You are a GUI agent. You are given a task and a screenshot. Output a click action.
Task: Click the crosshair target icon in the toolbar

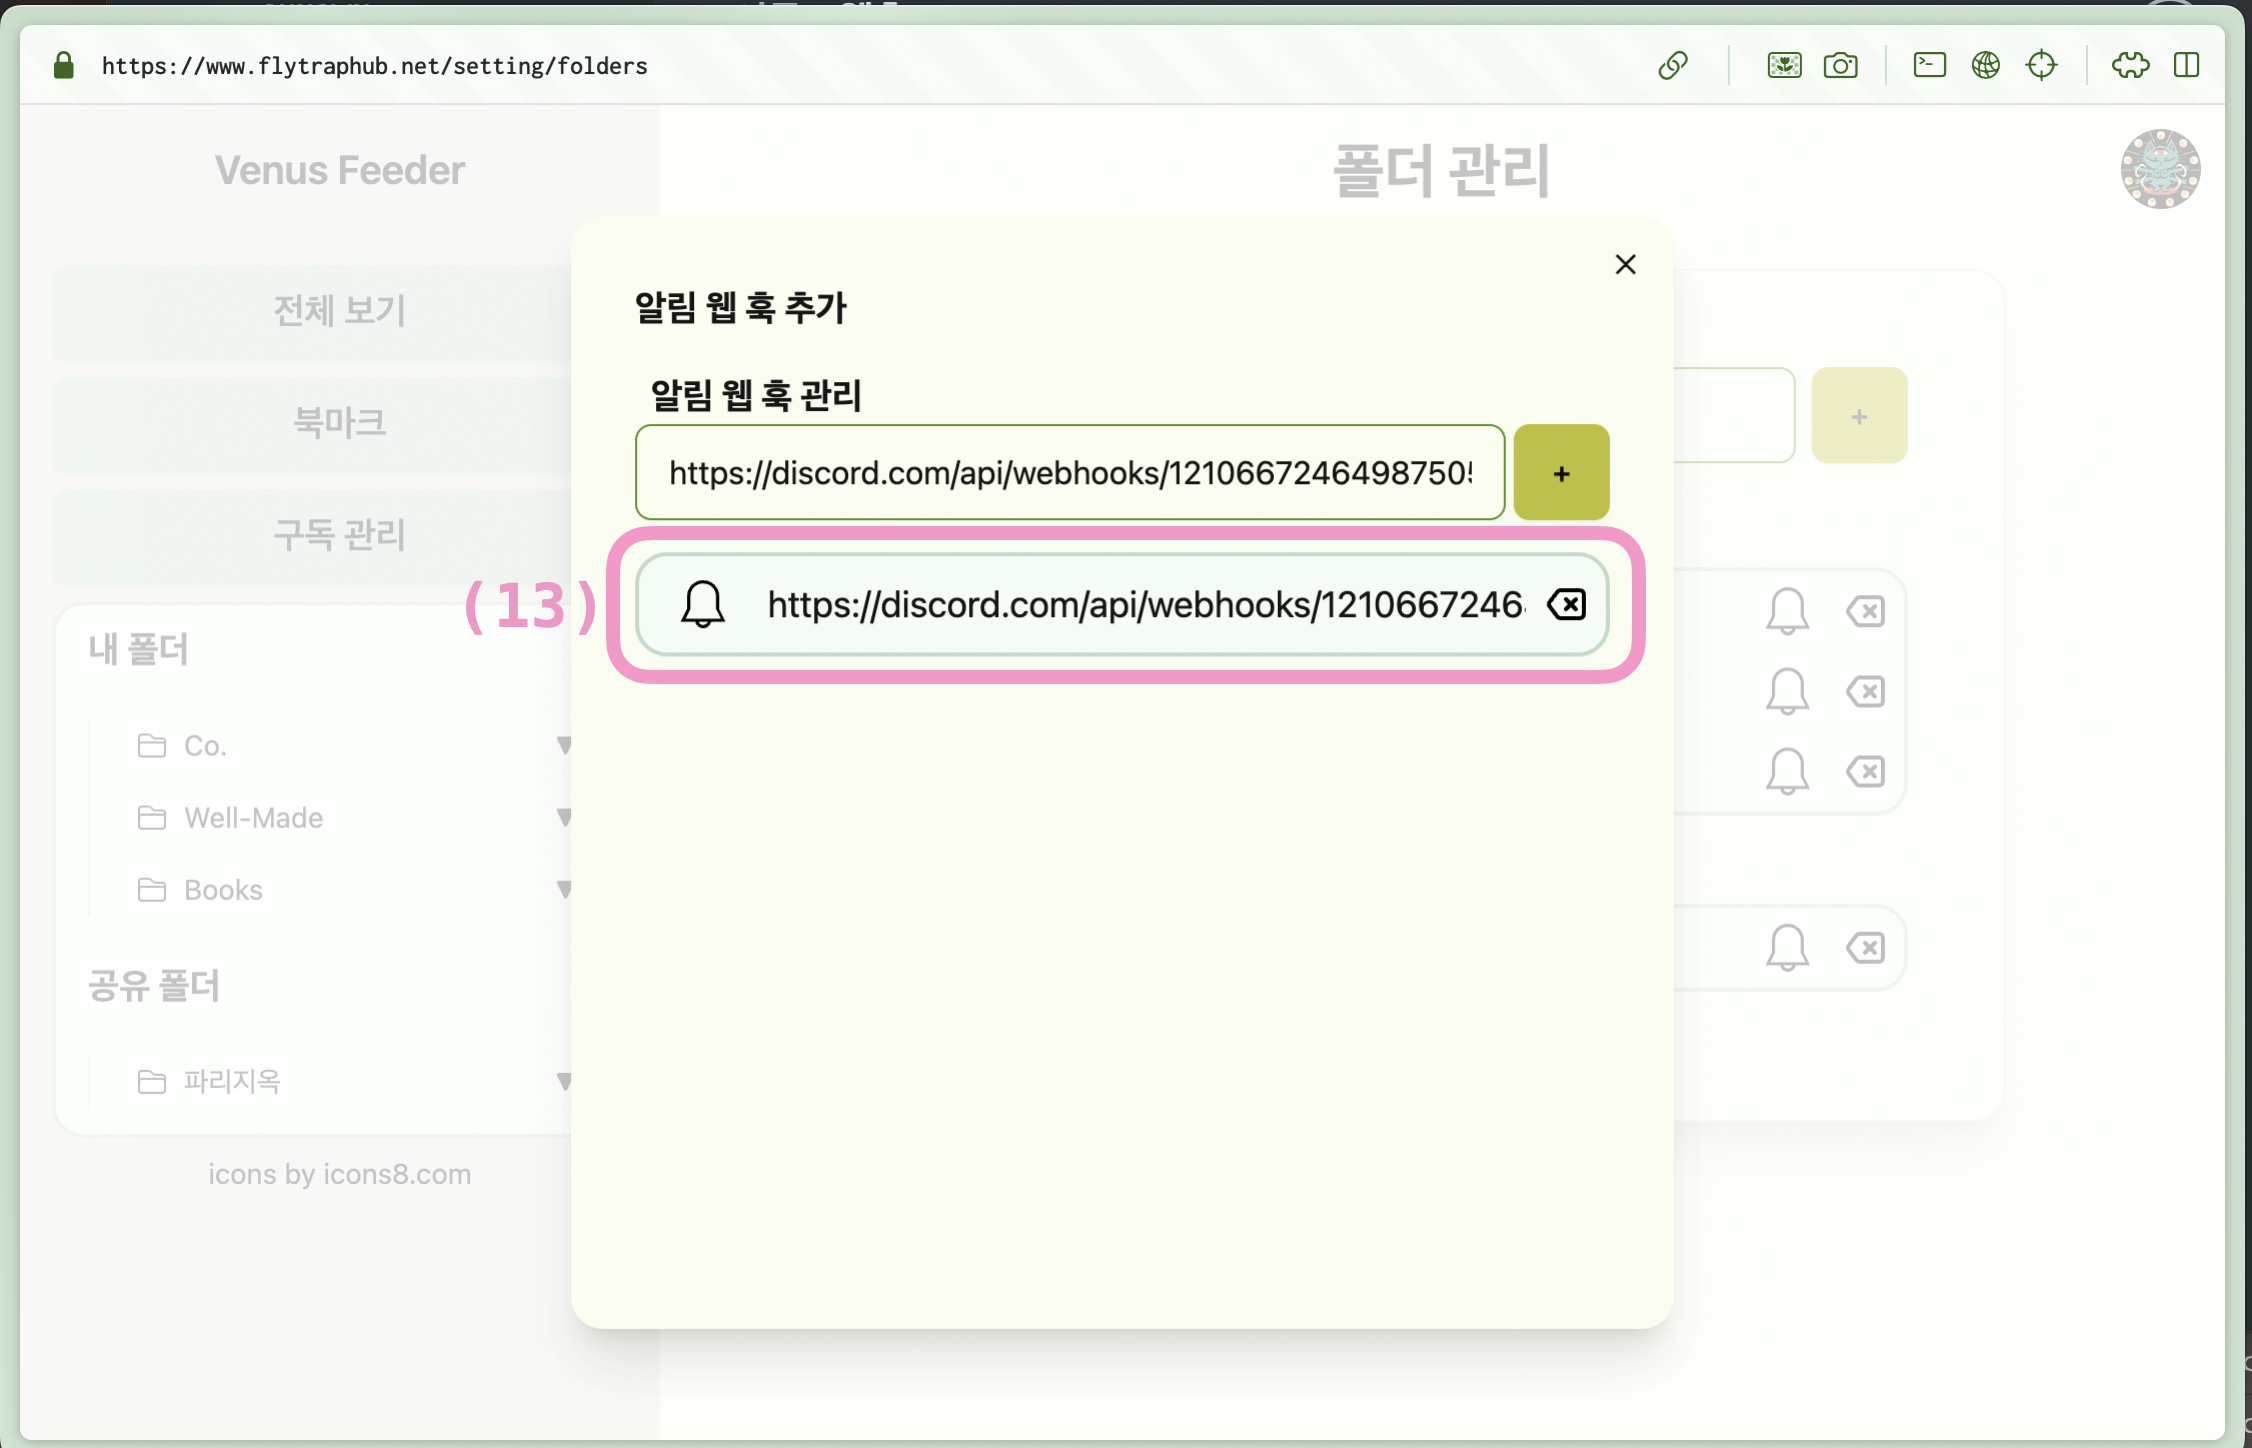[2041, 66]
